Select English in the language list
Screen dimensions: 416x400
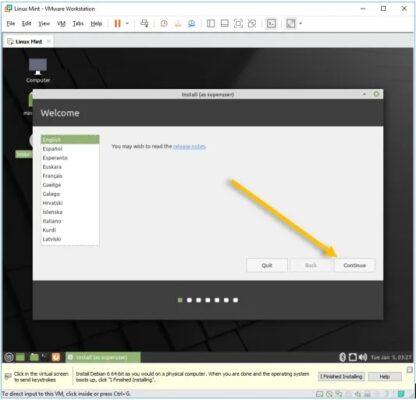tap(70, 140)
